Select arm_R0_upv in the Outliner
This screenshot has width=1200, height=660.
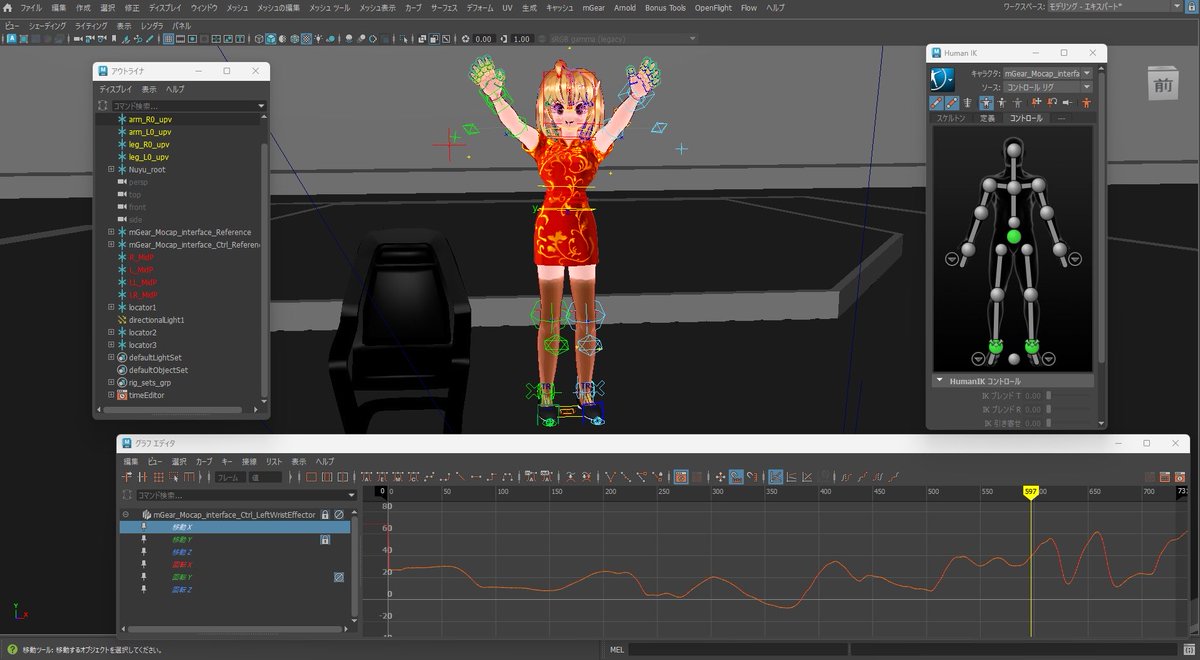click(149, 119)
